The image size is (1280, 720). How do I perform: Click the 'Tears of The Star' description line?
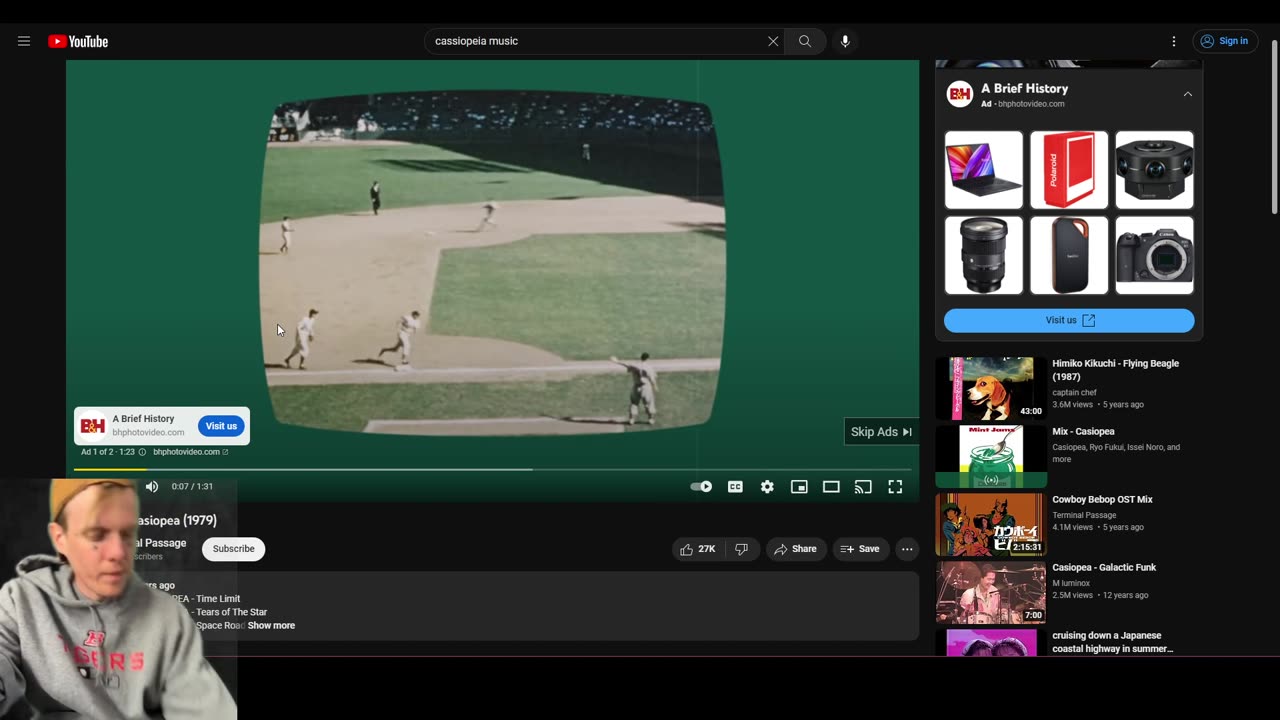click(x=231, y=612)
